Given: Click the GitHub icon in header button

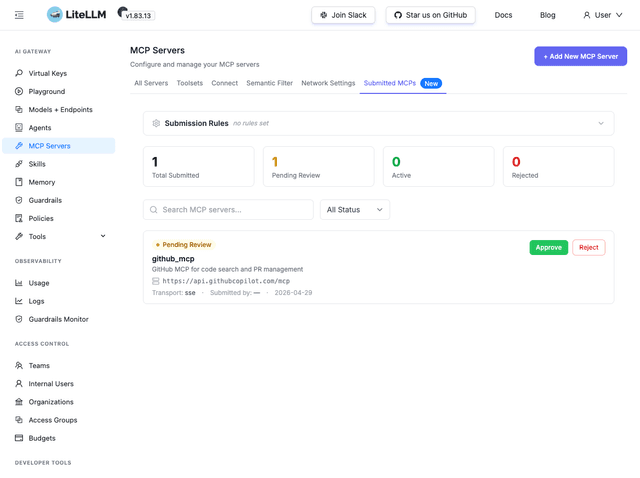Looking at the screenshot, I should click(x=398, y=15).
